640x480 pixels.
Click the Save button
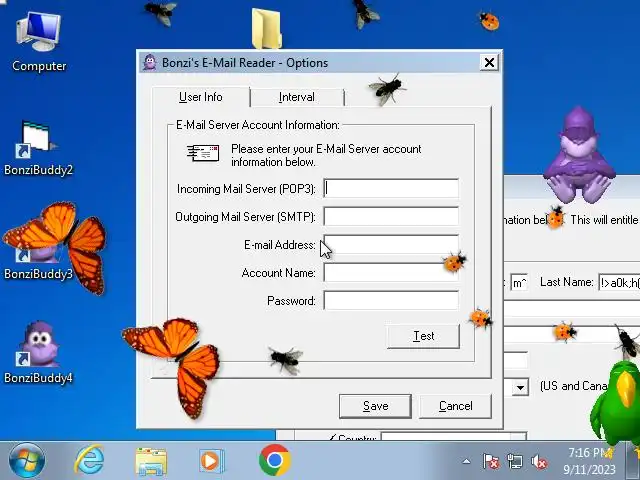click(x=375, y=406)
